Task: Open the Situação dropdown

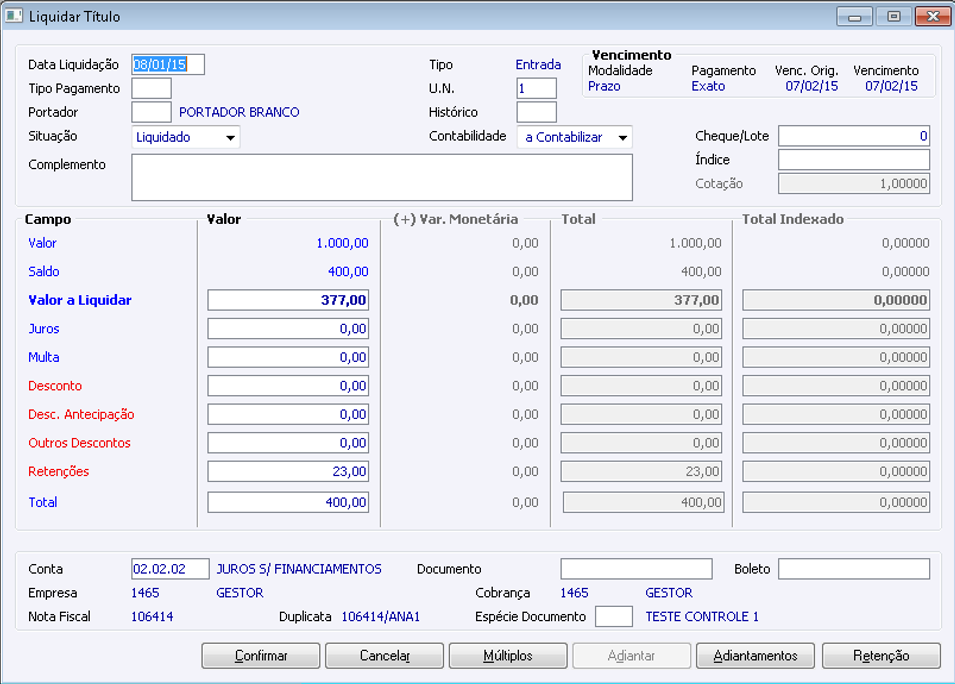Action: pos(231,137)
